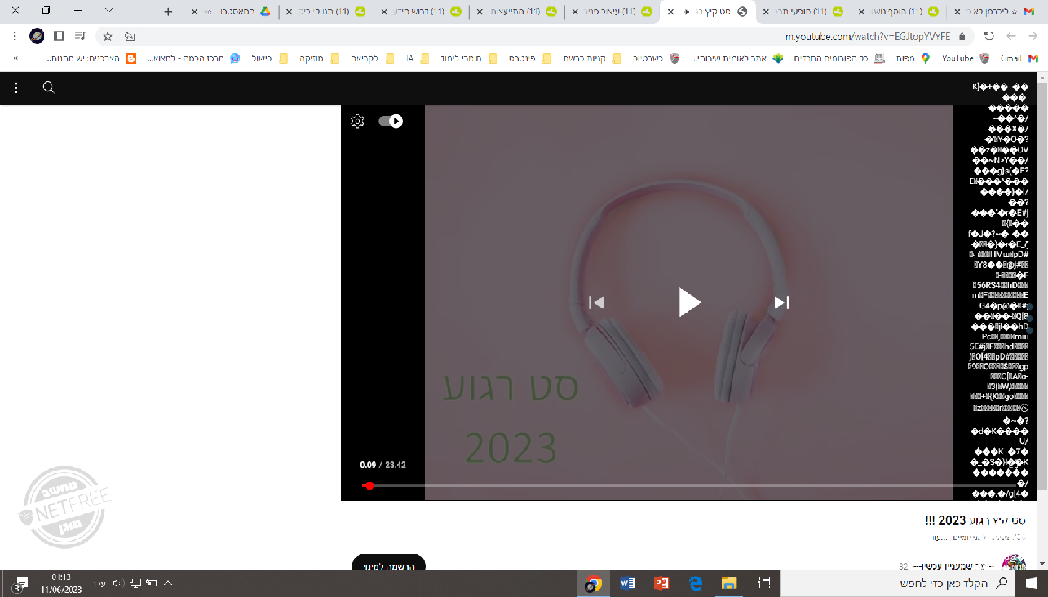
Task: Open the Chrome profile avatar
Action: click(37, 36)
